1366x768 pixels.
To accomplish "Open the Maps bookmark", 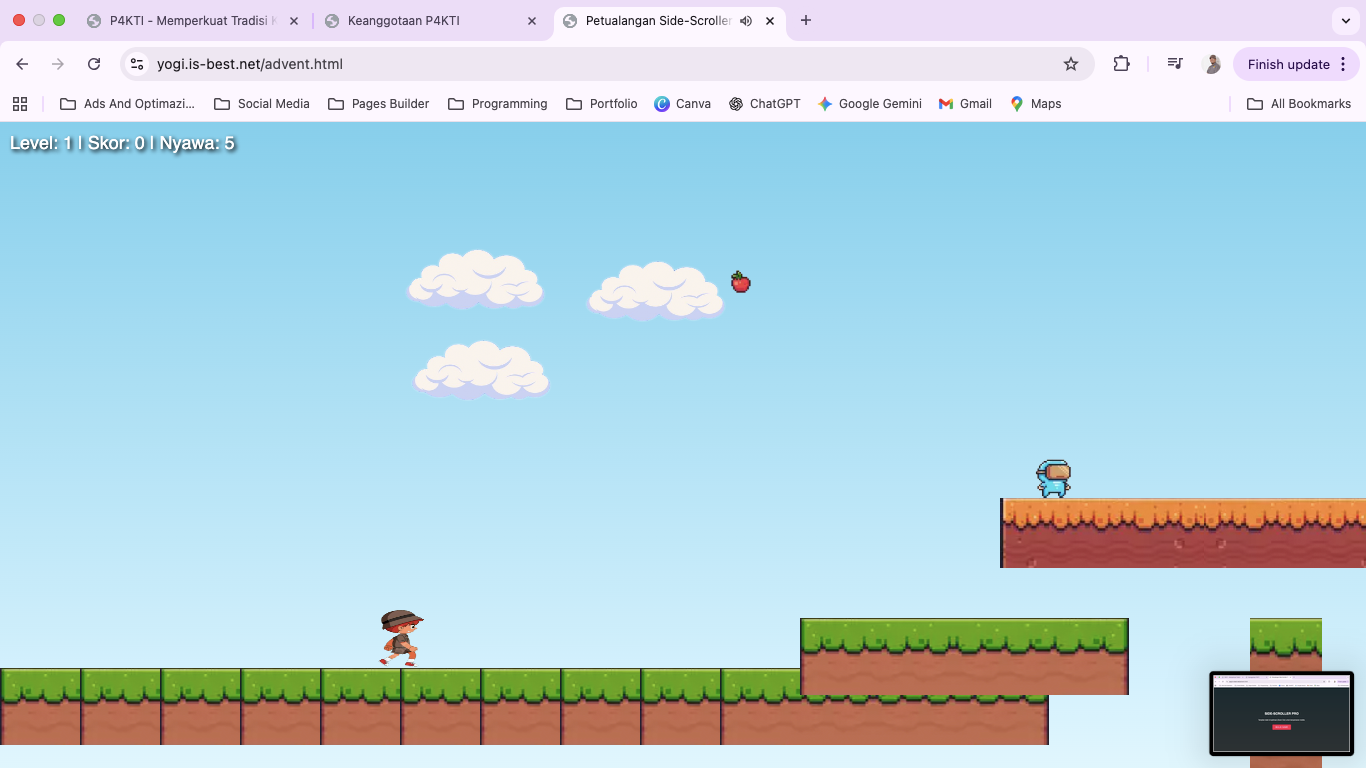I will pos(1035,103).
